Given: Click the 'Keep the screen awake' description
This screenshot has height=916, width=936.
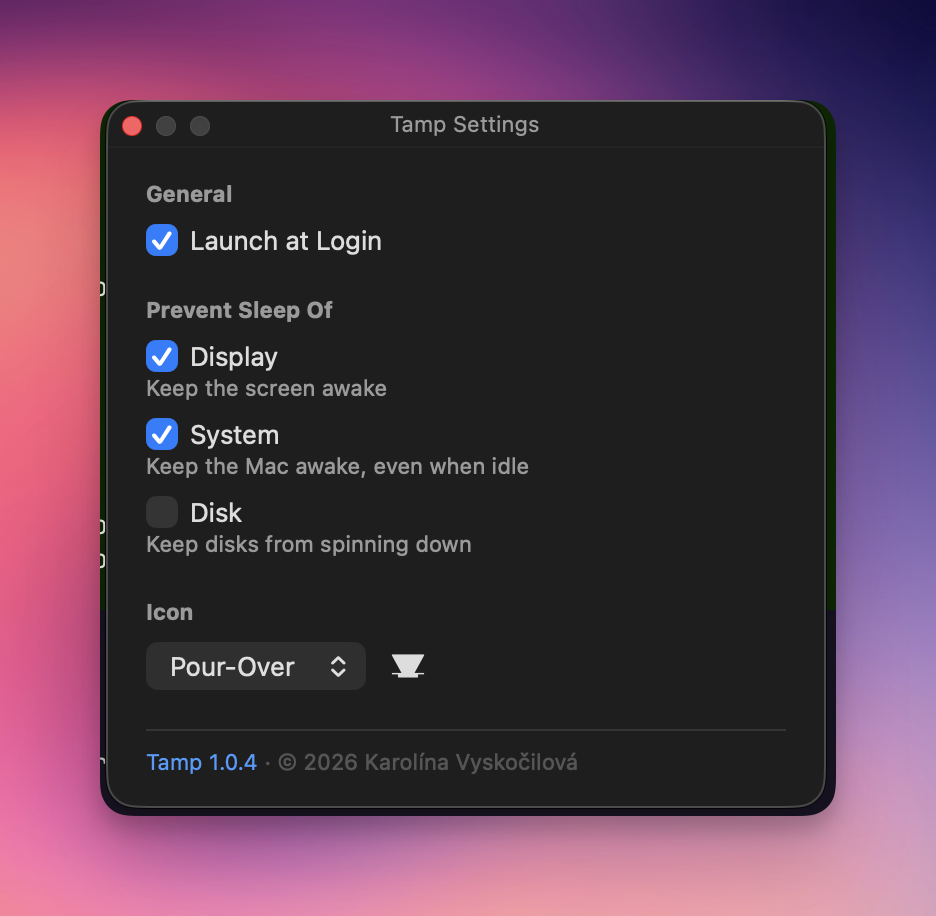Looking at the screenshot, I should coord(266,389).
